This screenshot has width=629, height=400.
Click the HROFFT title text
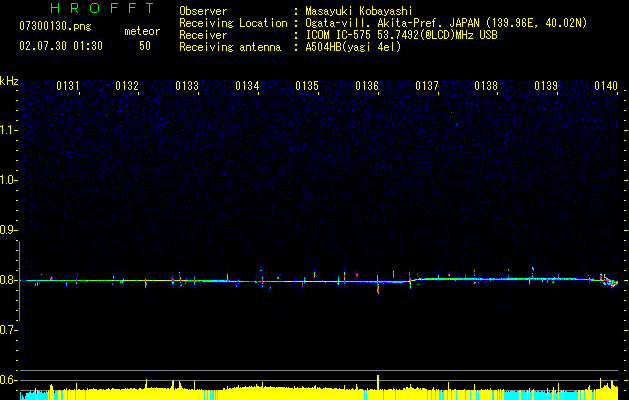(x=102, y=8)
